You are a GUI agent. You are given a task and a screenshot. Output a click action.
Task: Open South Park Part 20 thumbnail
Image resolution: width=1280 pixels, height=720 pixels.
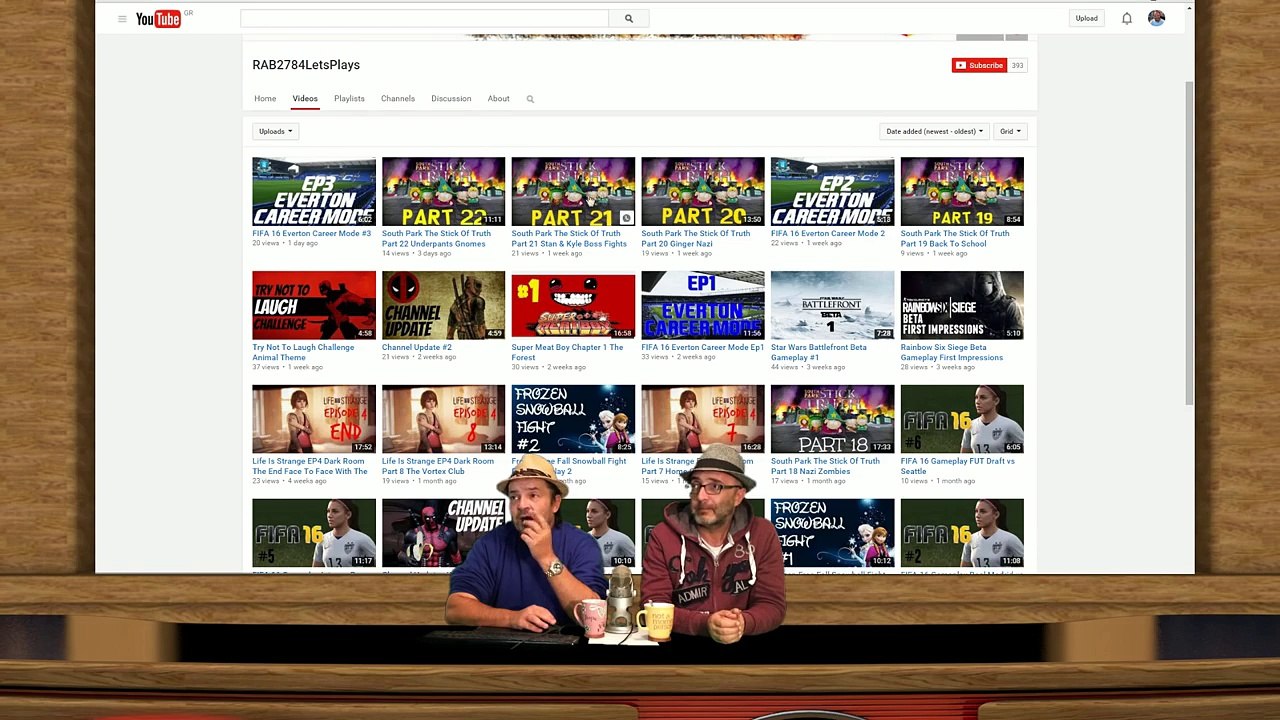click(703, 192)
